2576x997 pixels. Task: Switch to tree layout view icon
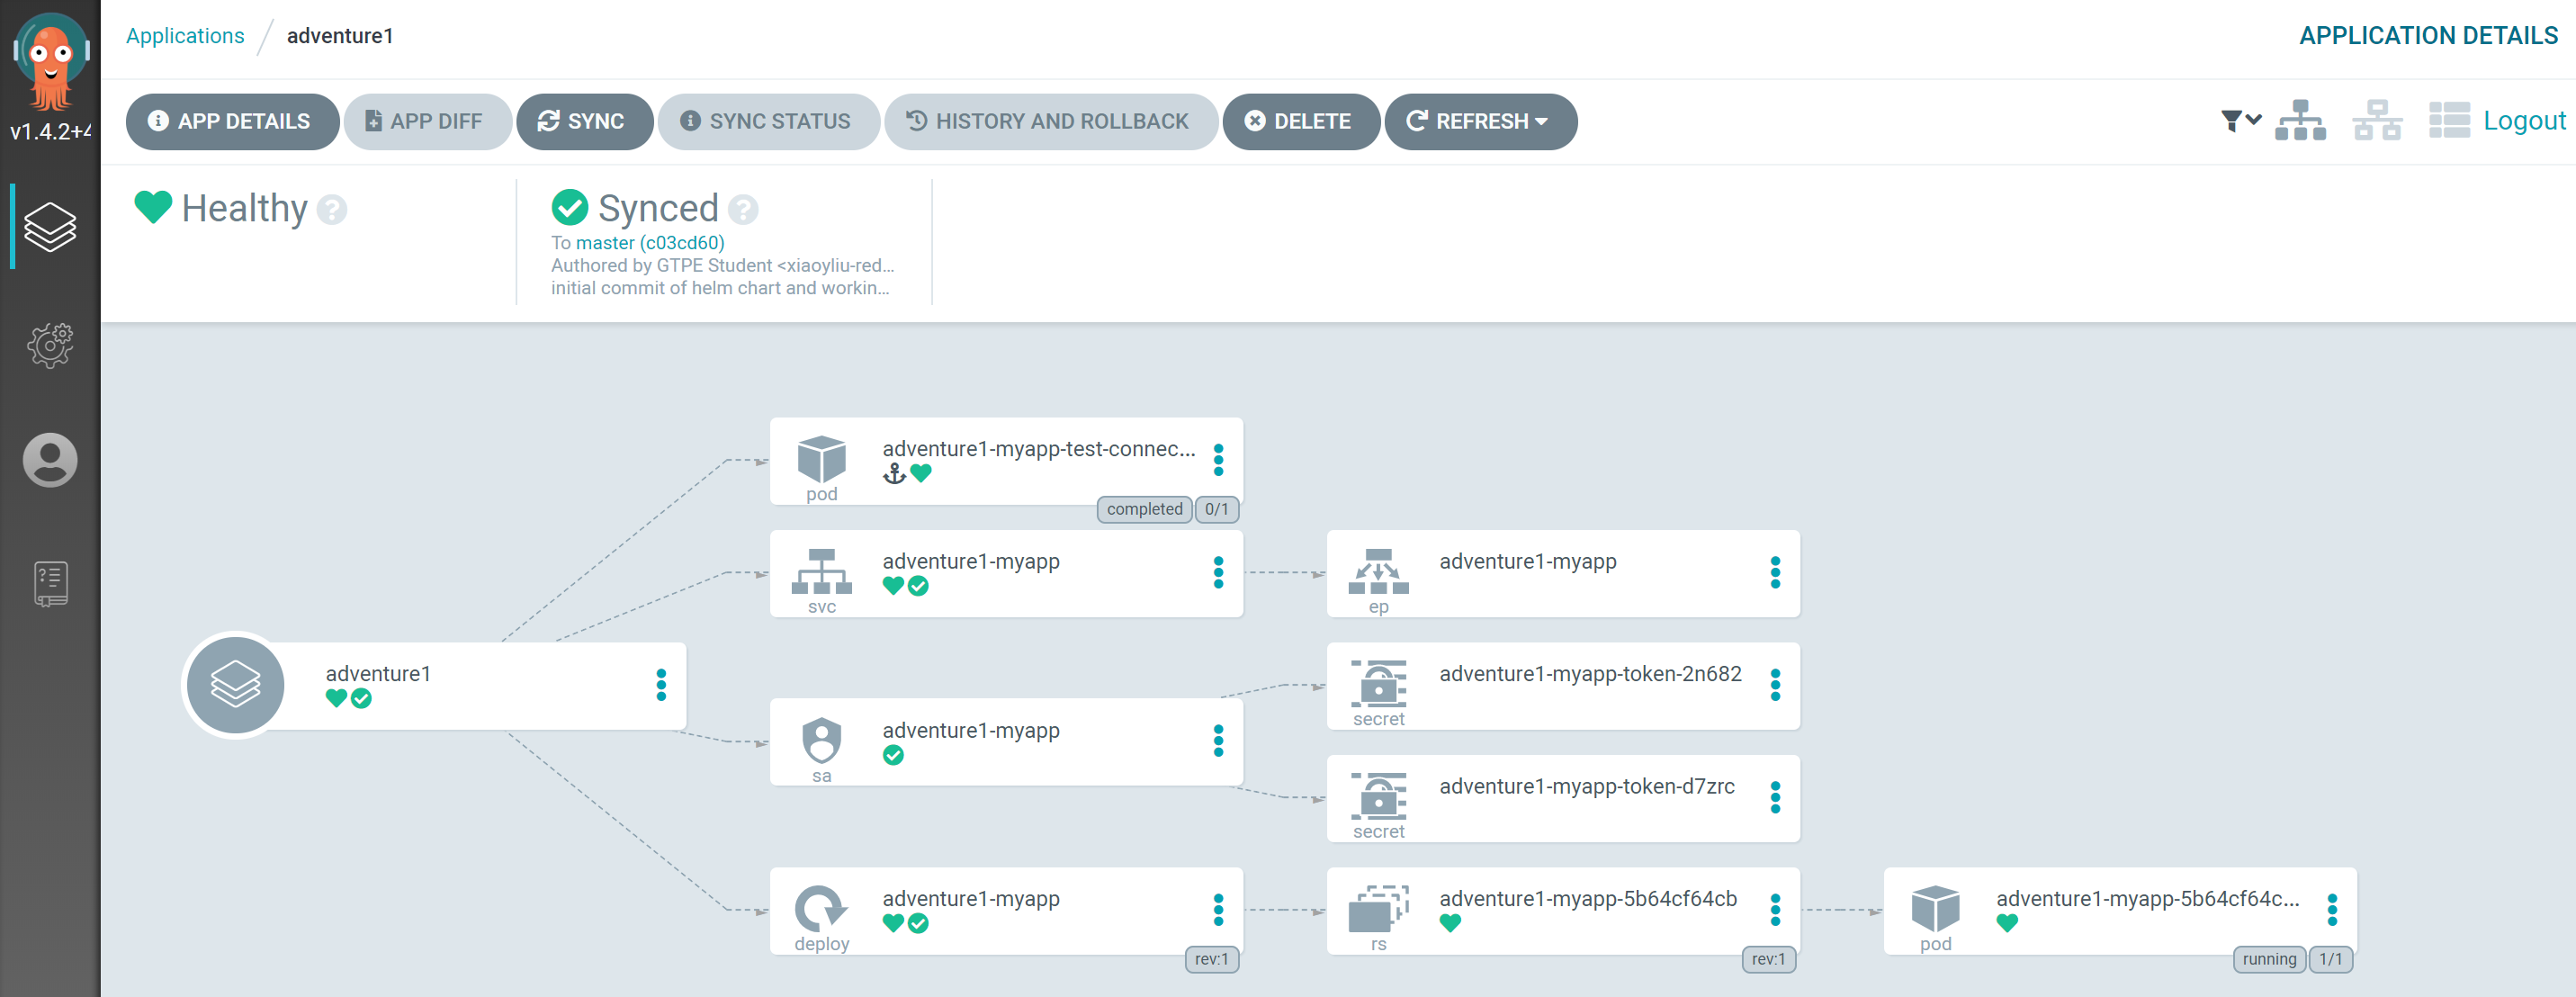[x=2301, y=119]
